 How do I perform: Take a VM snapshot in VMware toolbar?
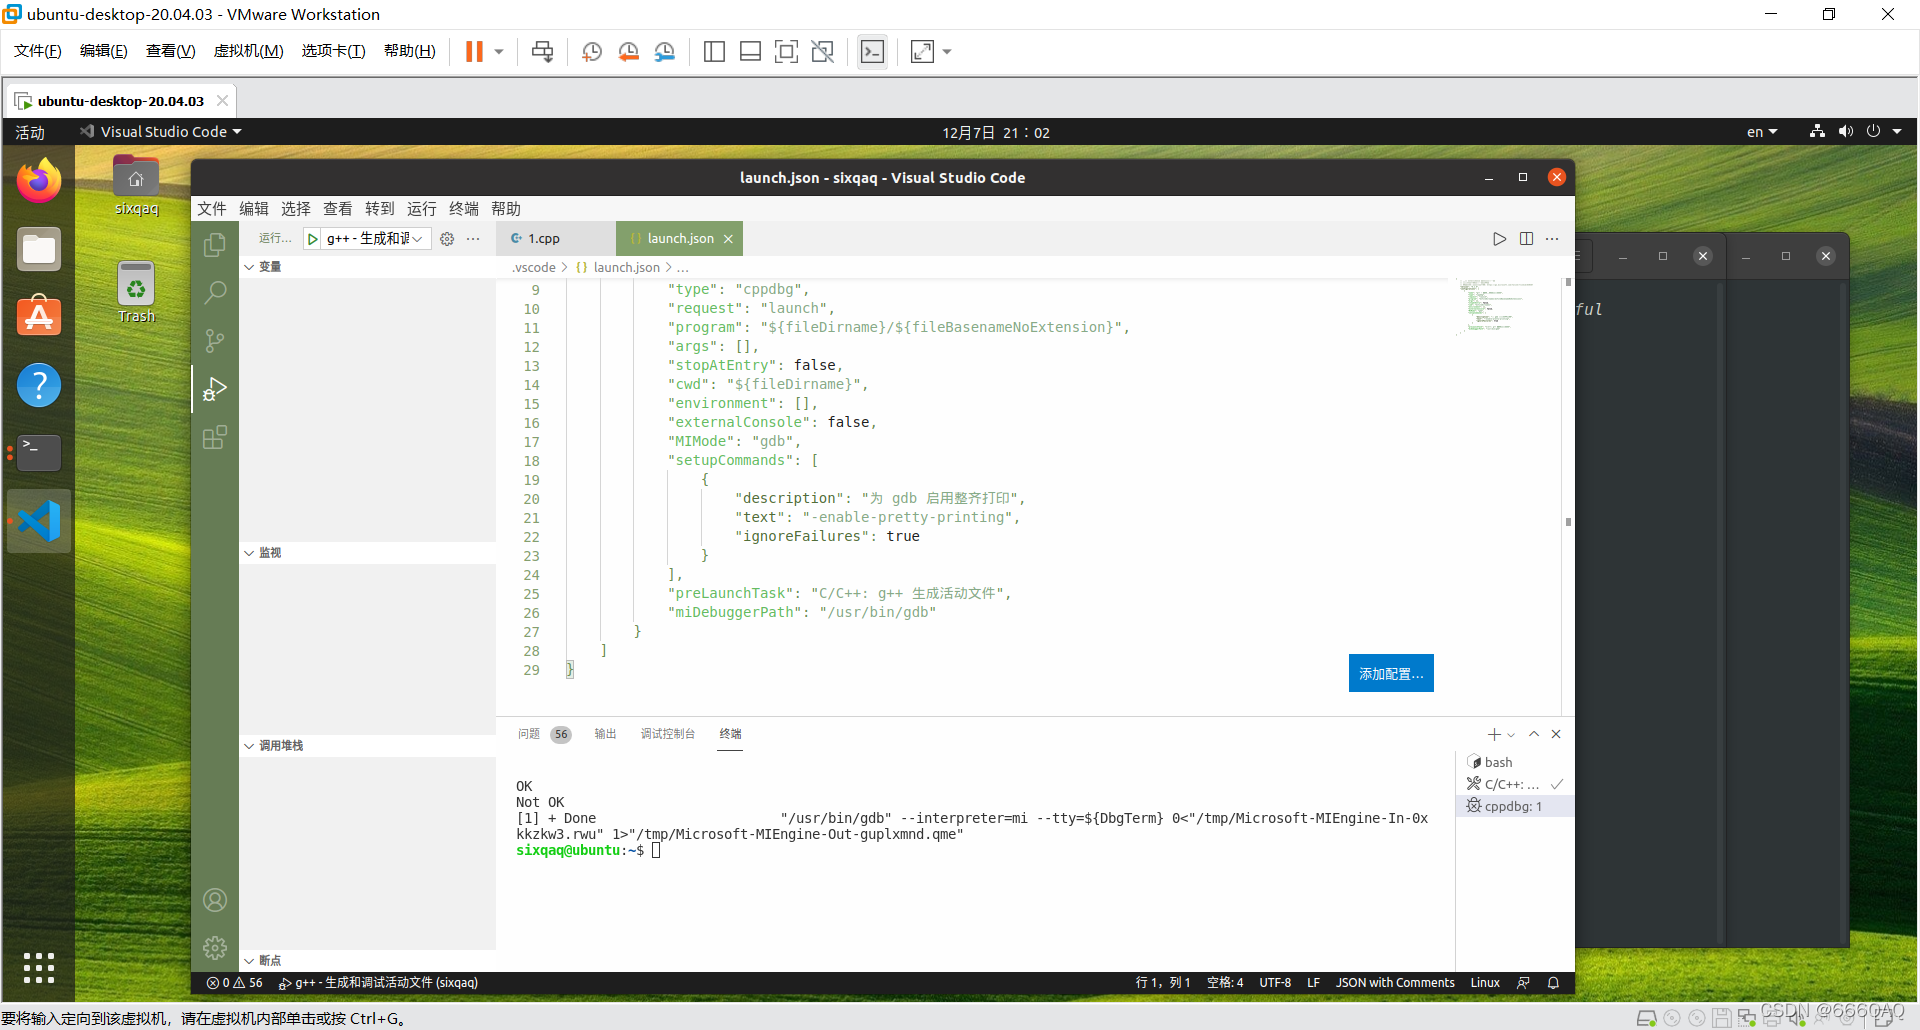coord(591,52)
